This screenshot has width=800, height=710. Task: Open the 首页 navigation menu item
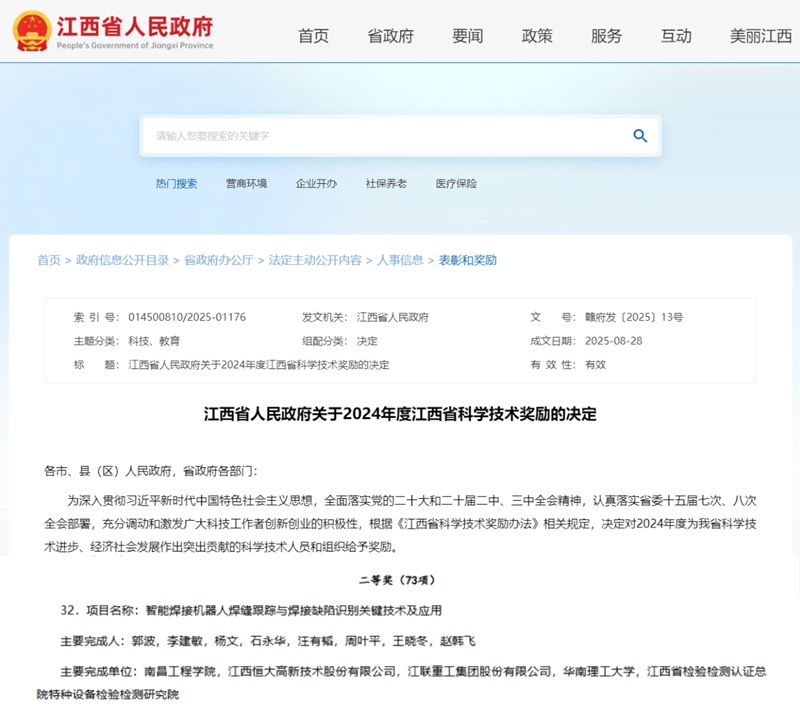coord(313,36)
